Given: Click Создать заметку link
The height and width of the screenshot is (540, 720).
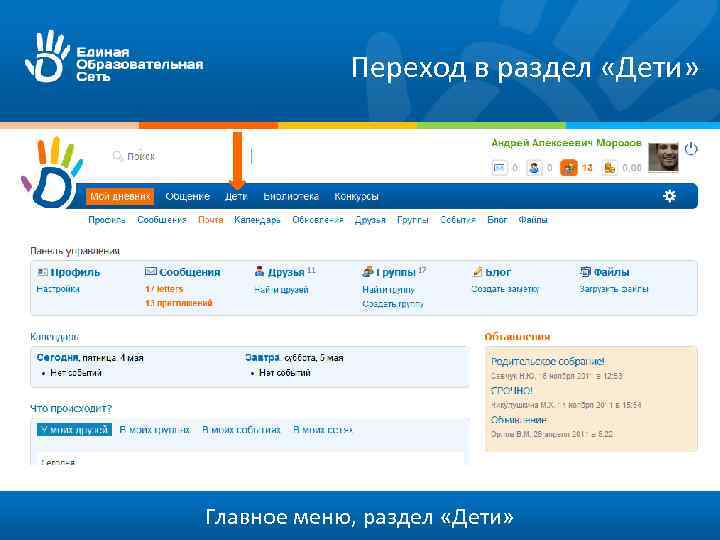Looking at the screenshot, I should tap(505, 289).
